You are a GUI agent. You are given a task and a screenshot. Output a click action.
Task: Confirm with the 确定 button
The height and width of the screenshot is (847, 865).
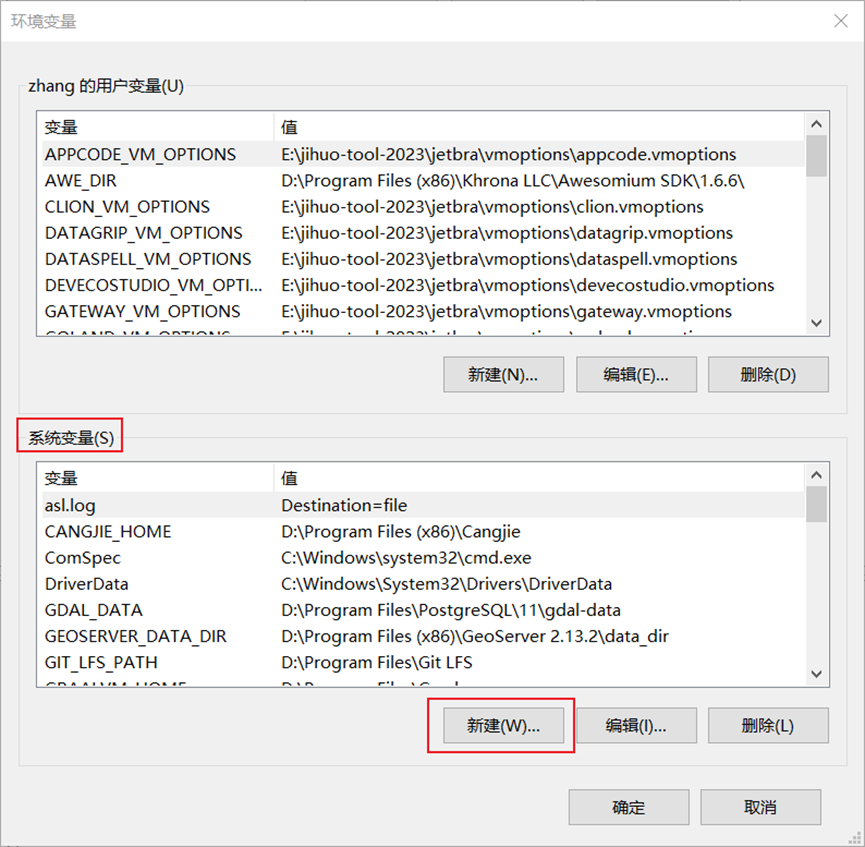coord(628,807)
